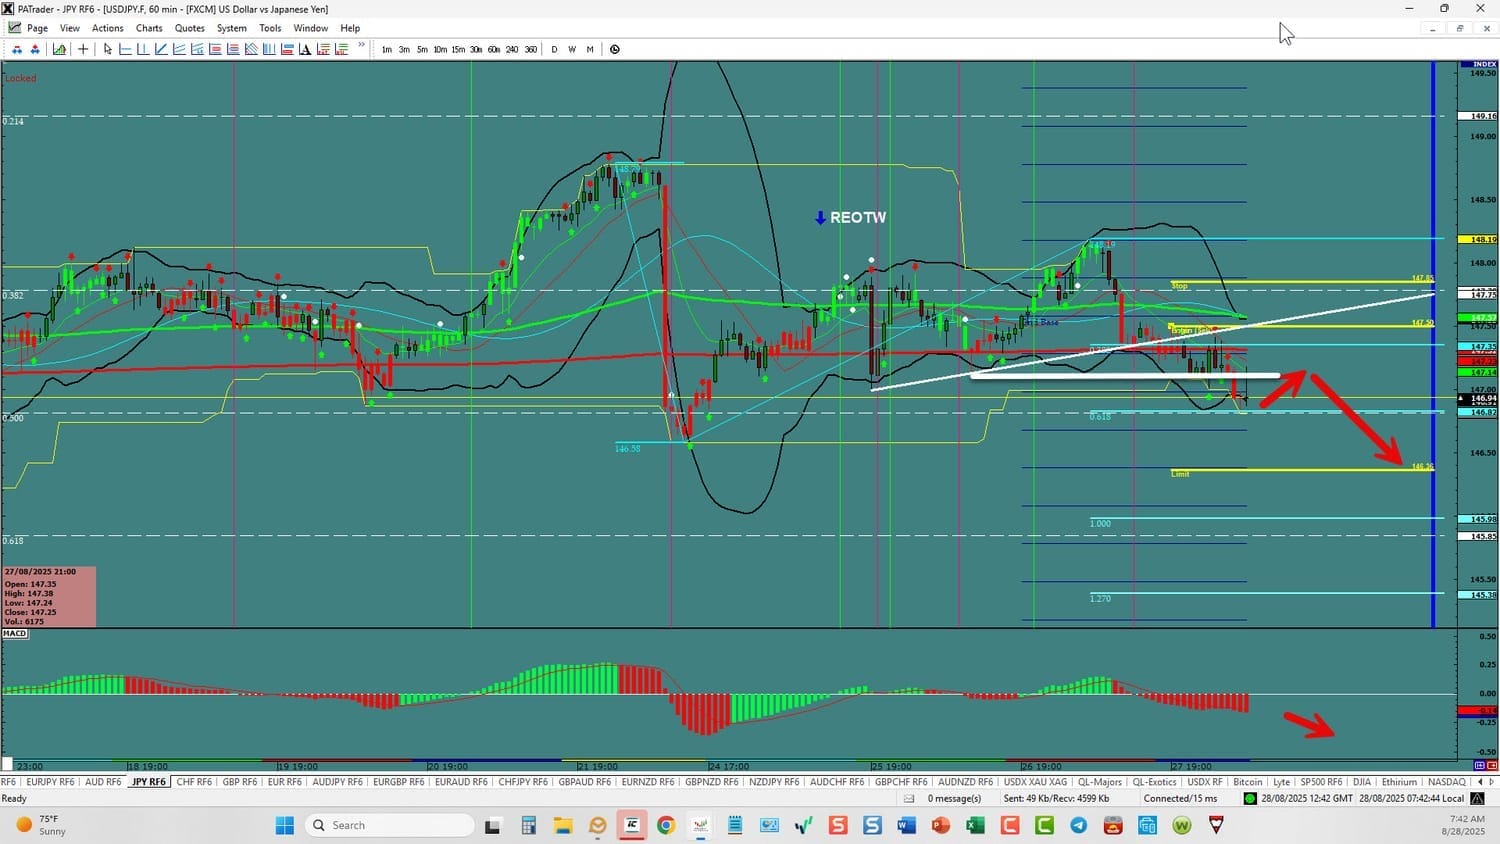The height and width of the screenshot is (844, 1500).
Task: Open Task View from the taskbar
Action: (x=492, y=825)
